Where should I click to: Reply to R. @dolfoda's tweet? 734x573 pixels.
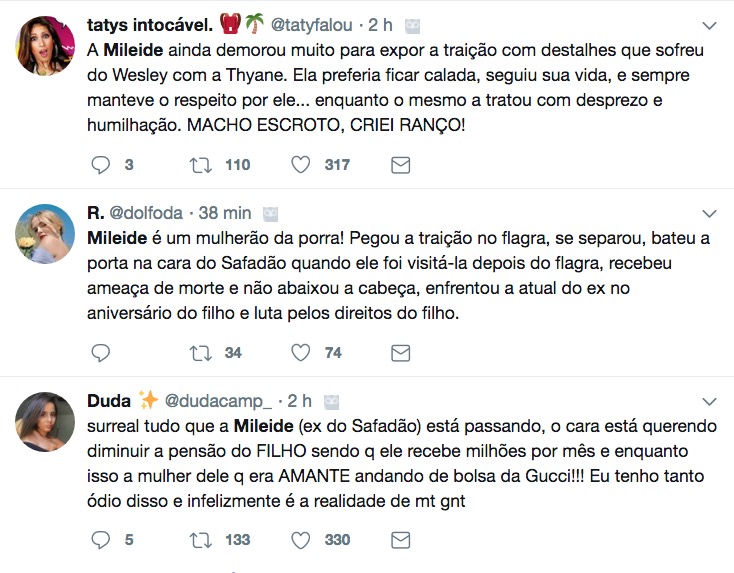point(101,352)
